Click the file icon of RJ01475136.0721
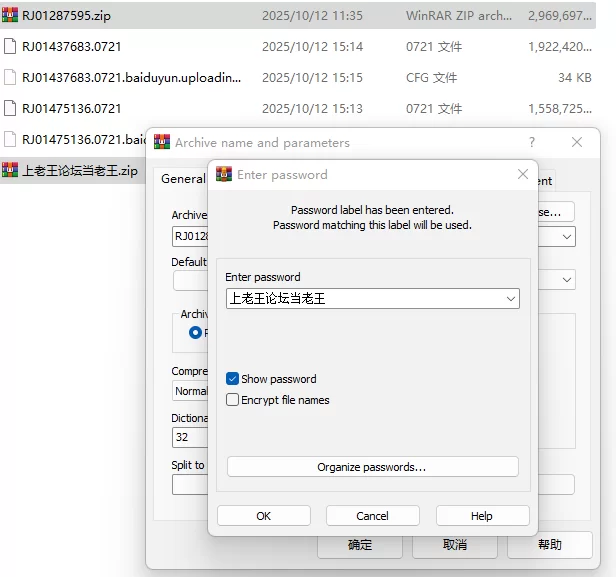The image size is (616, 577). (x=10, y=109)
